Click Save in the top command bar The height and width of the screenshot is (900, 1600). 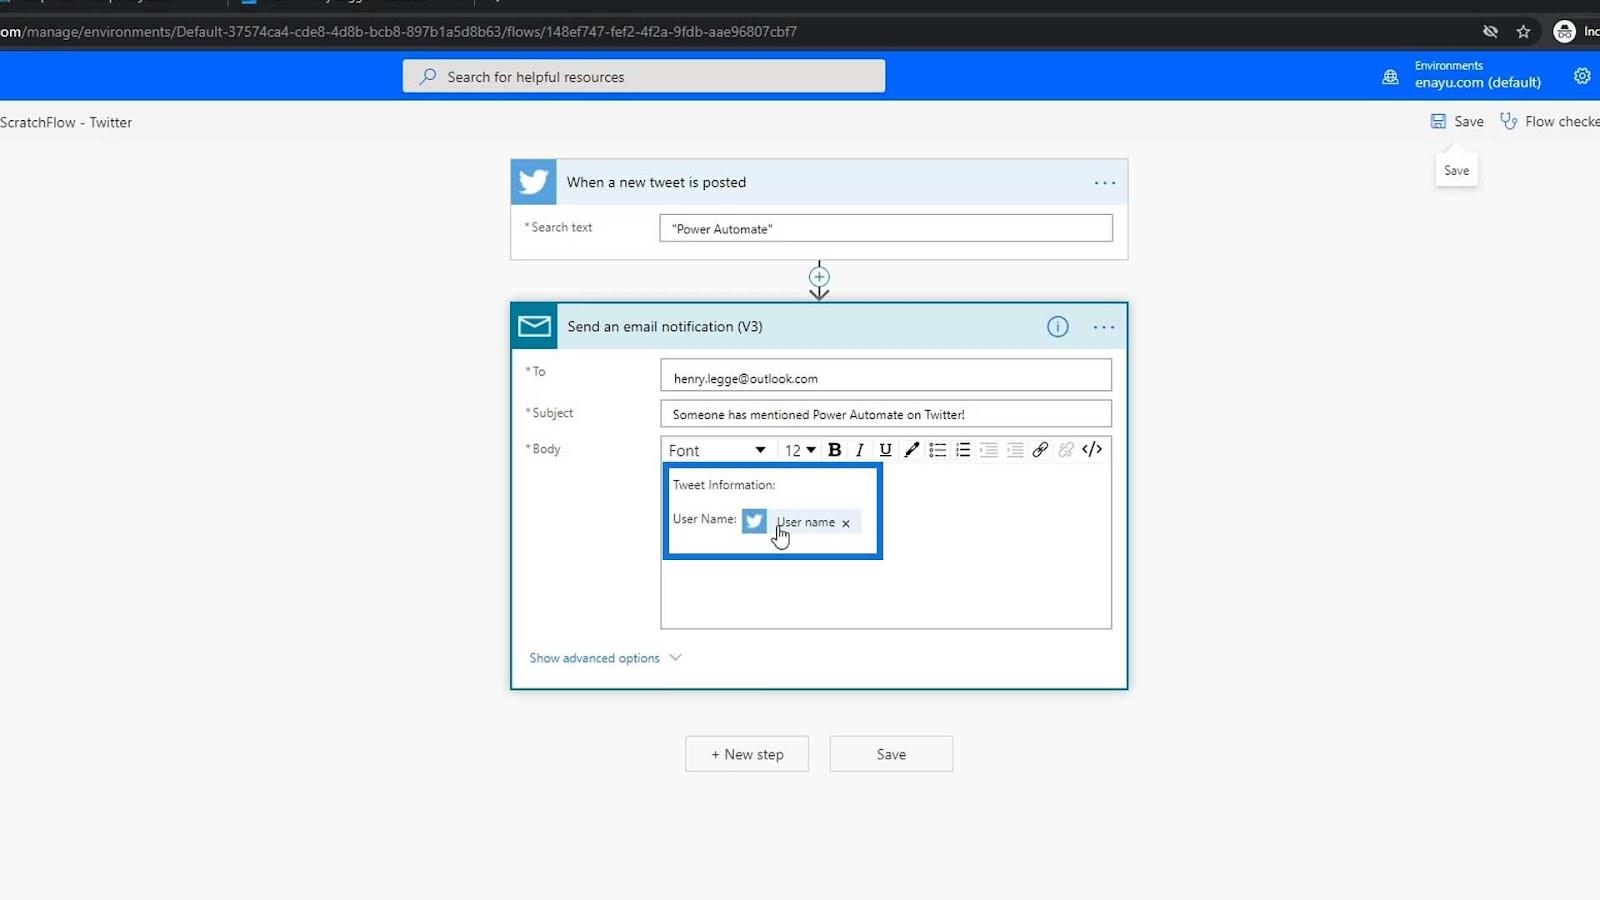[x=1457, y=121]
